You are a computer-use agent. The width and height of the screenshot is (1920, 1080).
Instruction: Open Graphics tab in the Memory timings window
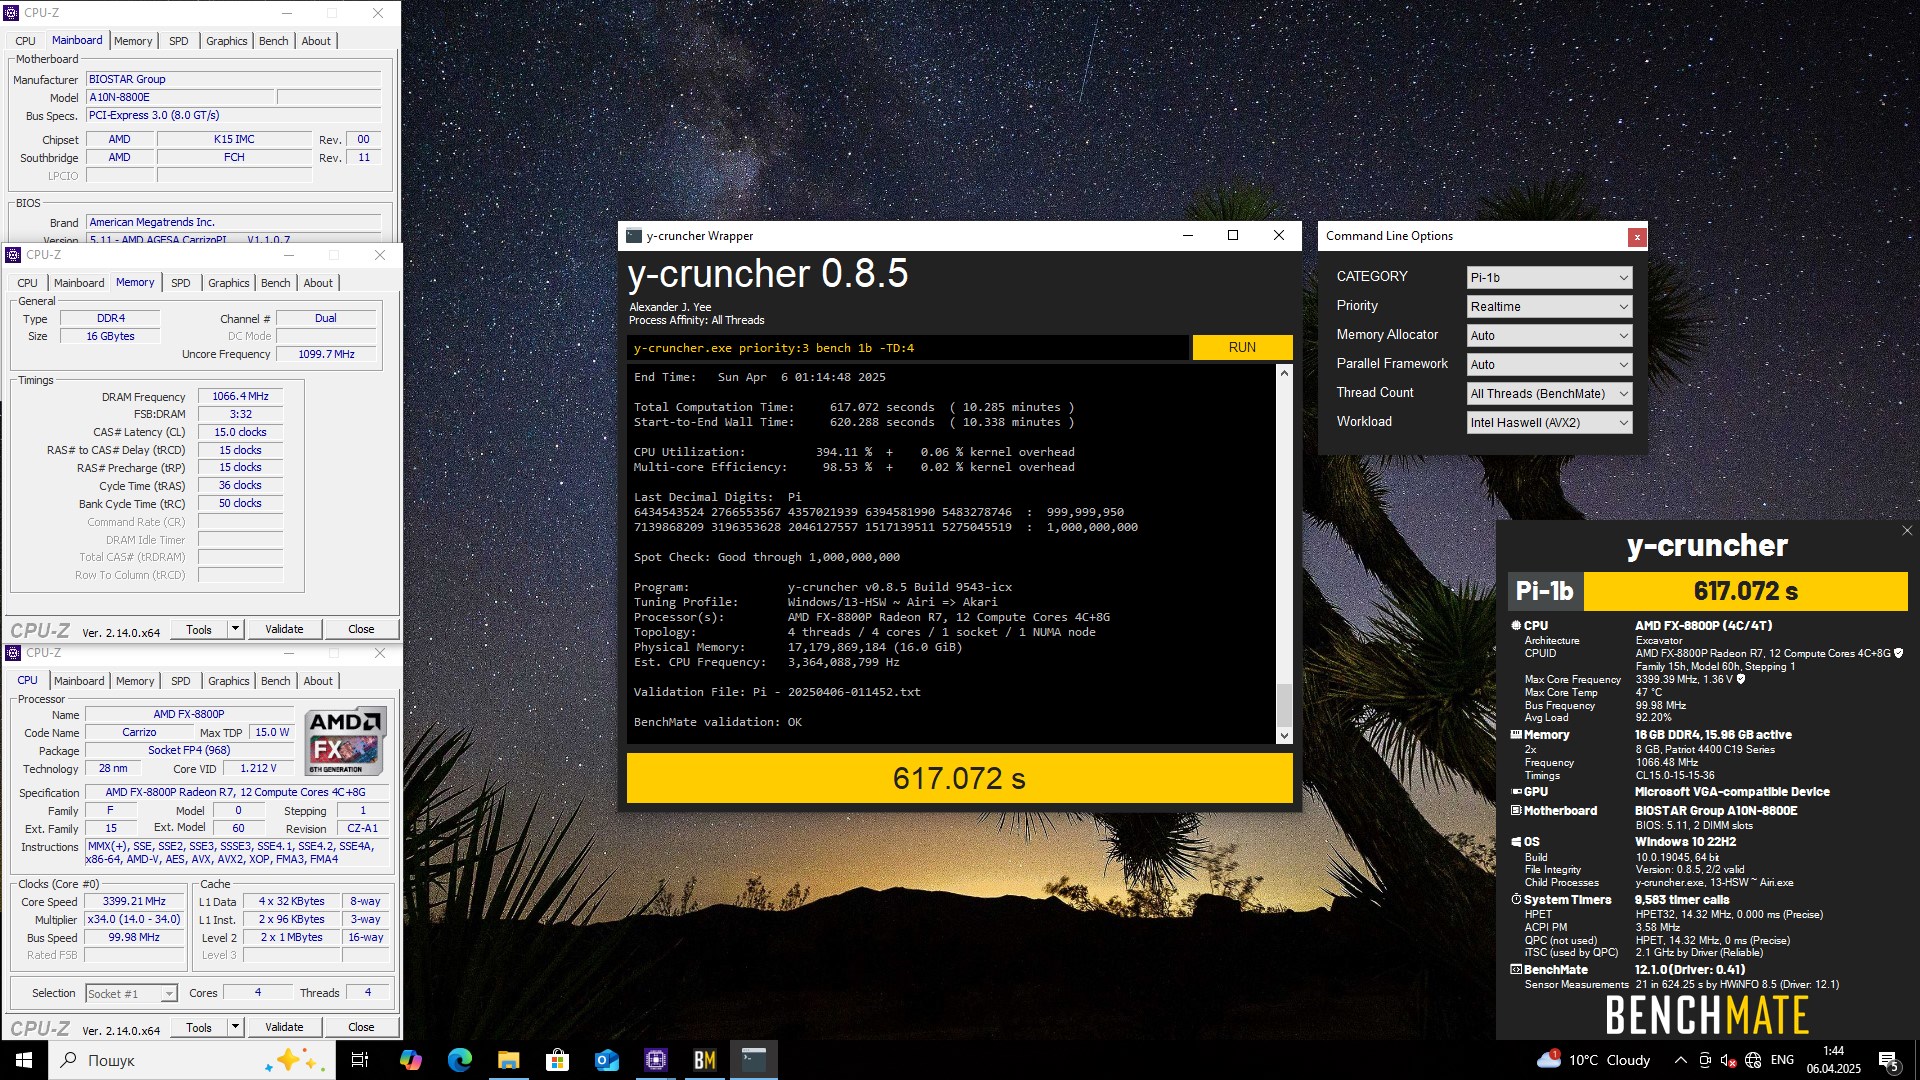tap(228, 283)
